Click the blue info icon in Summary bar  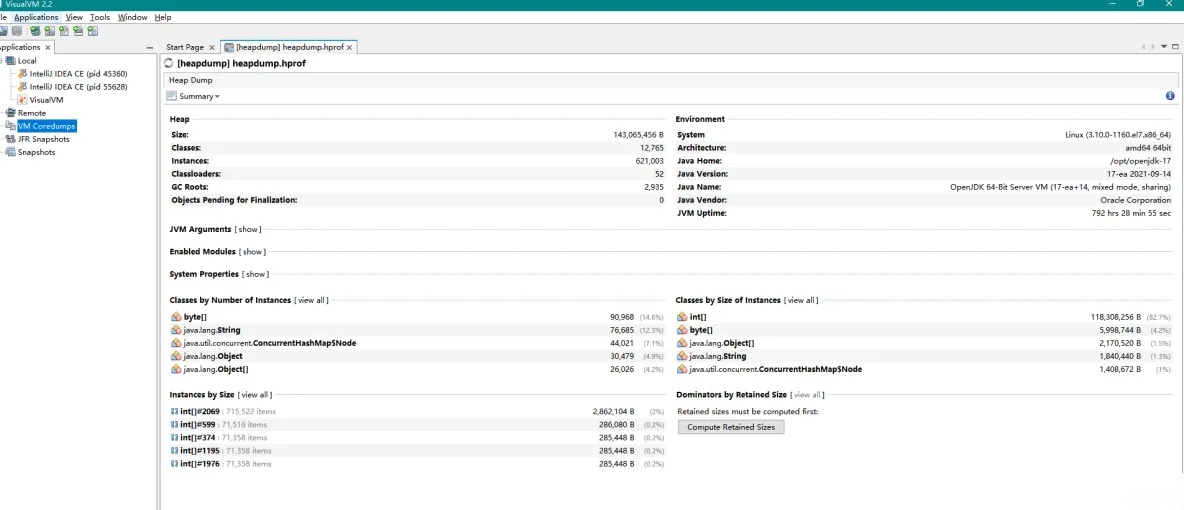click(x=1170, y=96)
